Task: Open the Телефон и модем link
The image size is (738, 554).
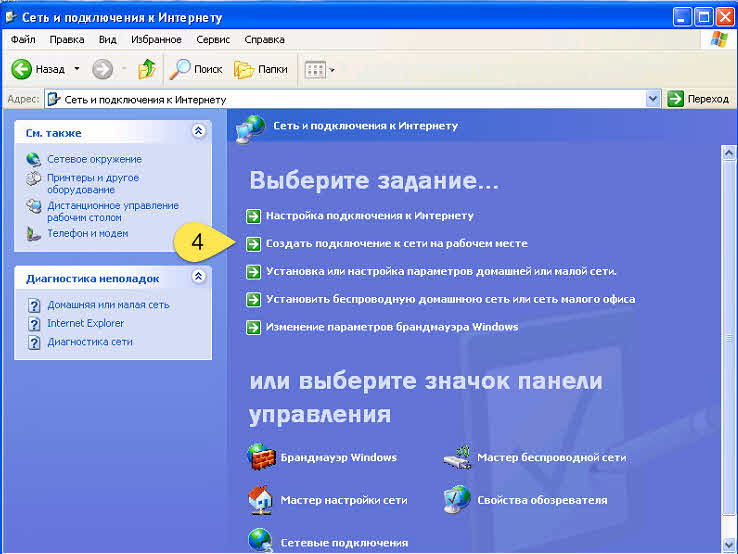Action: pyautogui.click(x=88, y=233)
